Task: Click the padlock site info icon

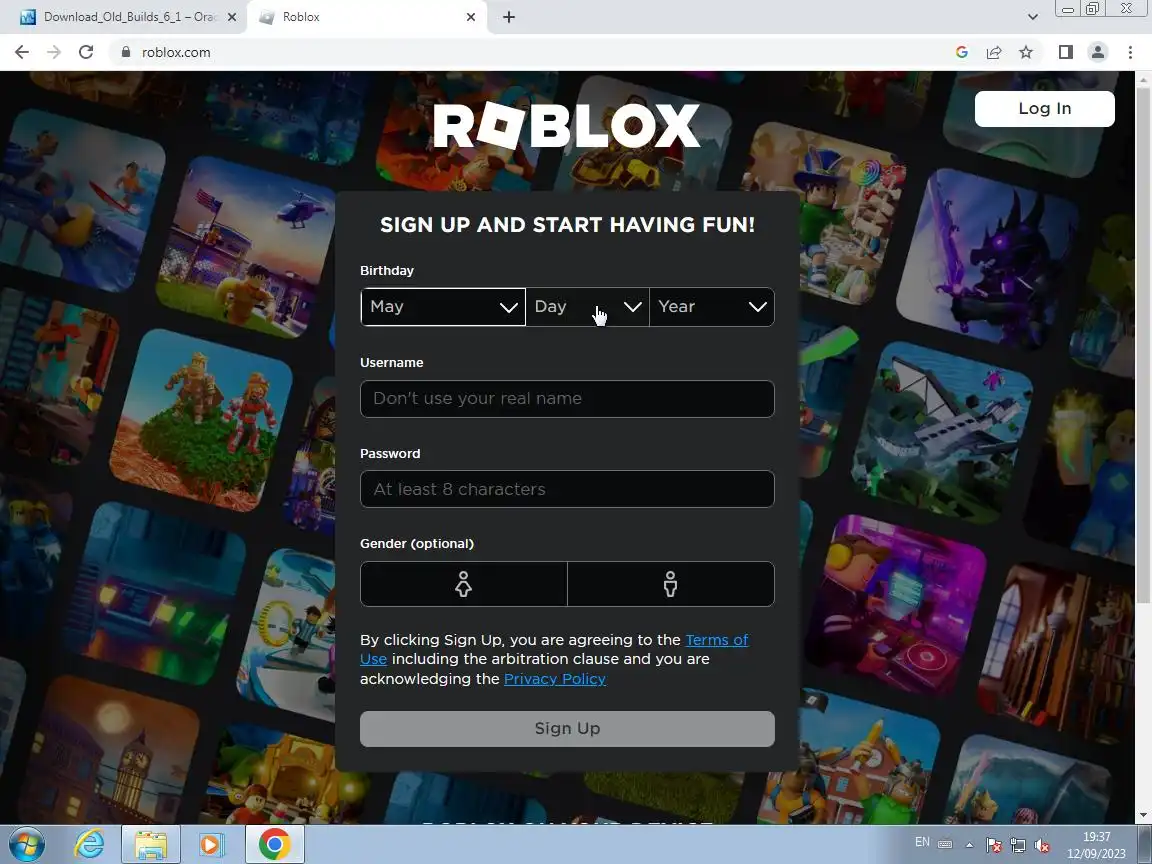Action: [x=126, y=52]
